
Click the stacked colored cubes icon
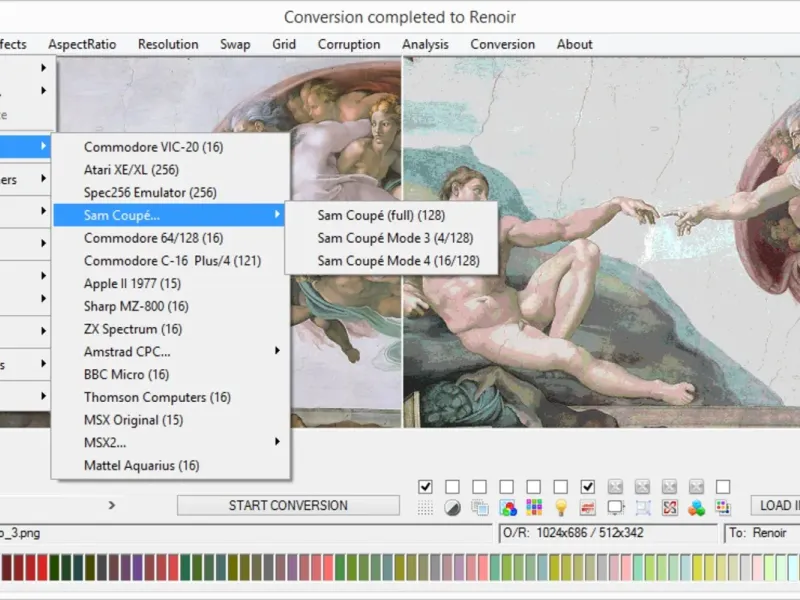(x=697, y=508)
